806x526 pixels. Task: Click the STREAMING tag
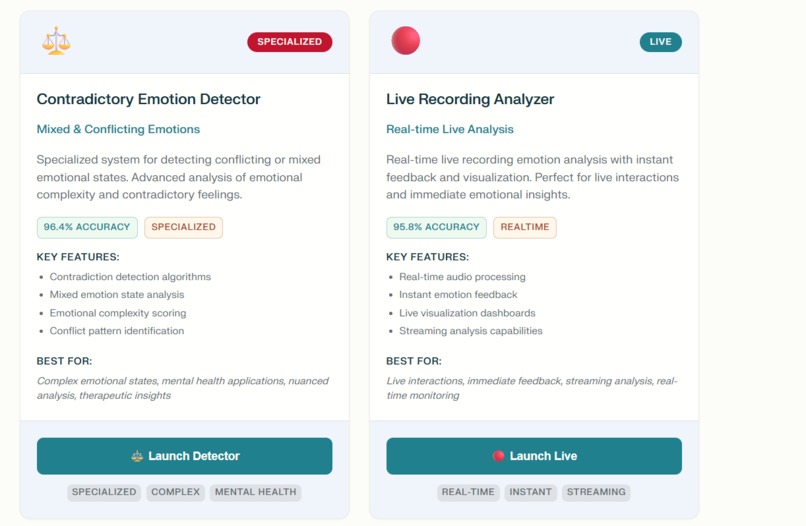tap(596, 492)
